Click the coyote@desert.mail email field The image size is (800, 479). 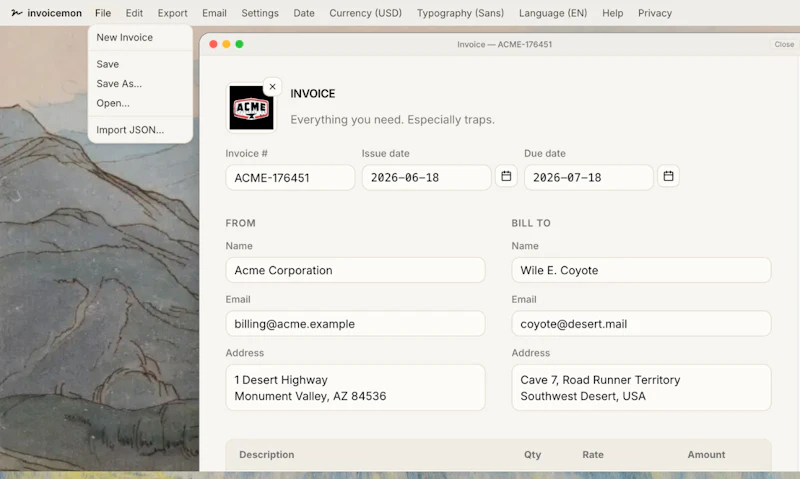click(641, 323)
